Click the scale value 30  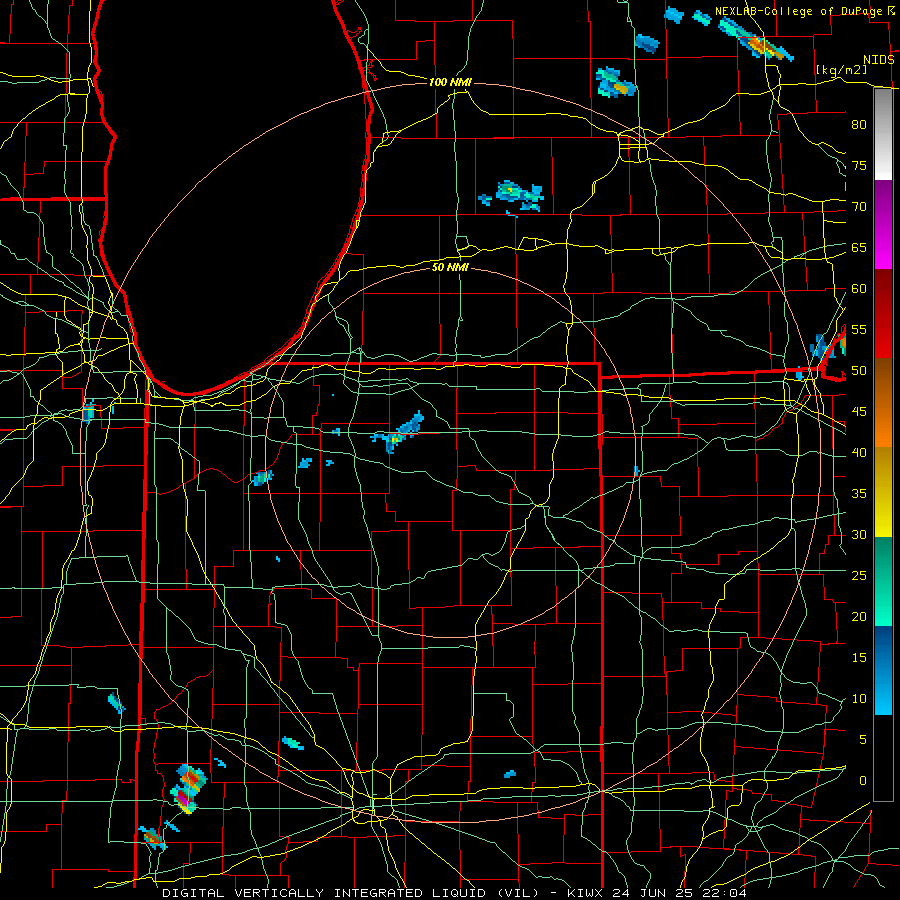(x=859, y=535)
